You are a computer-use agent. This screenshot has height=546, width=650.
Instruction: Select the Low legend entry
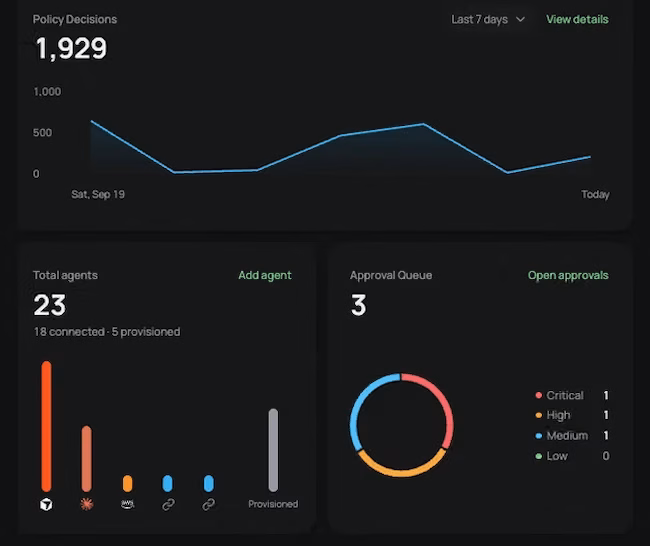572,456
